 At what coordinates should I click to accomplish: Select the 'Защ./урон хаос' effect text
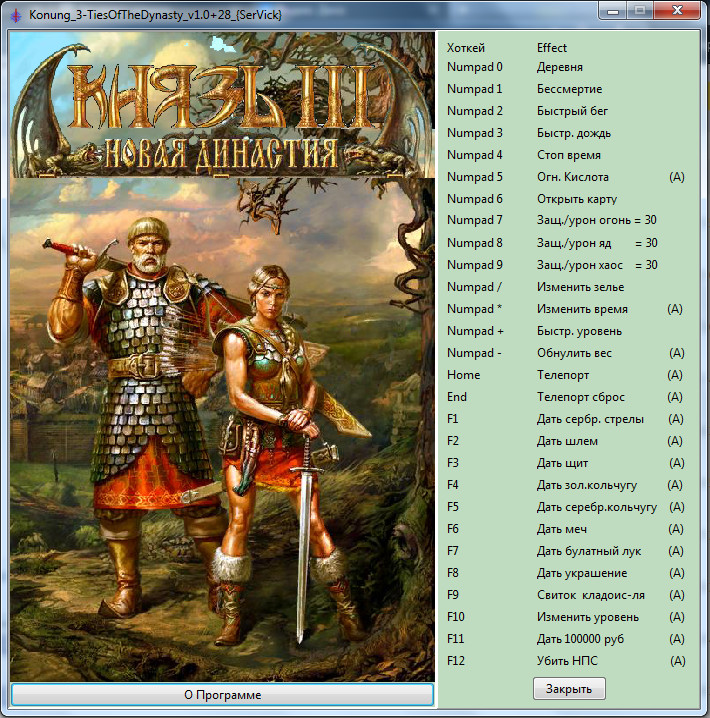tap(580, 265)
